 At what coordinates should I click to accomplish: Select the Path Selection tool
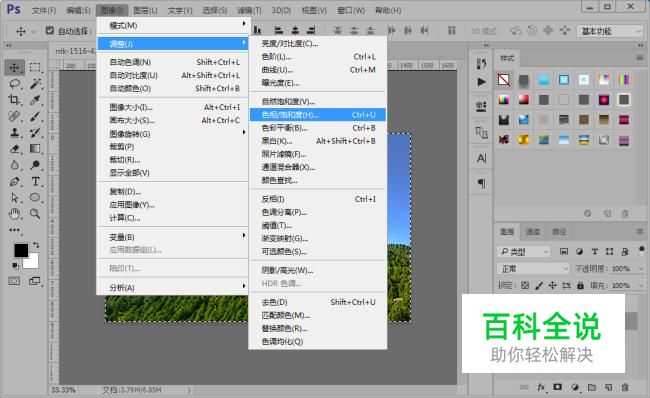tap(15, 198)
